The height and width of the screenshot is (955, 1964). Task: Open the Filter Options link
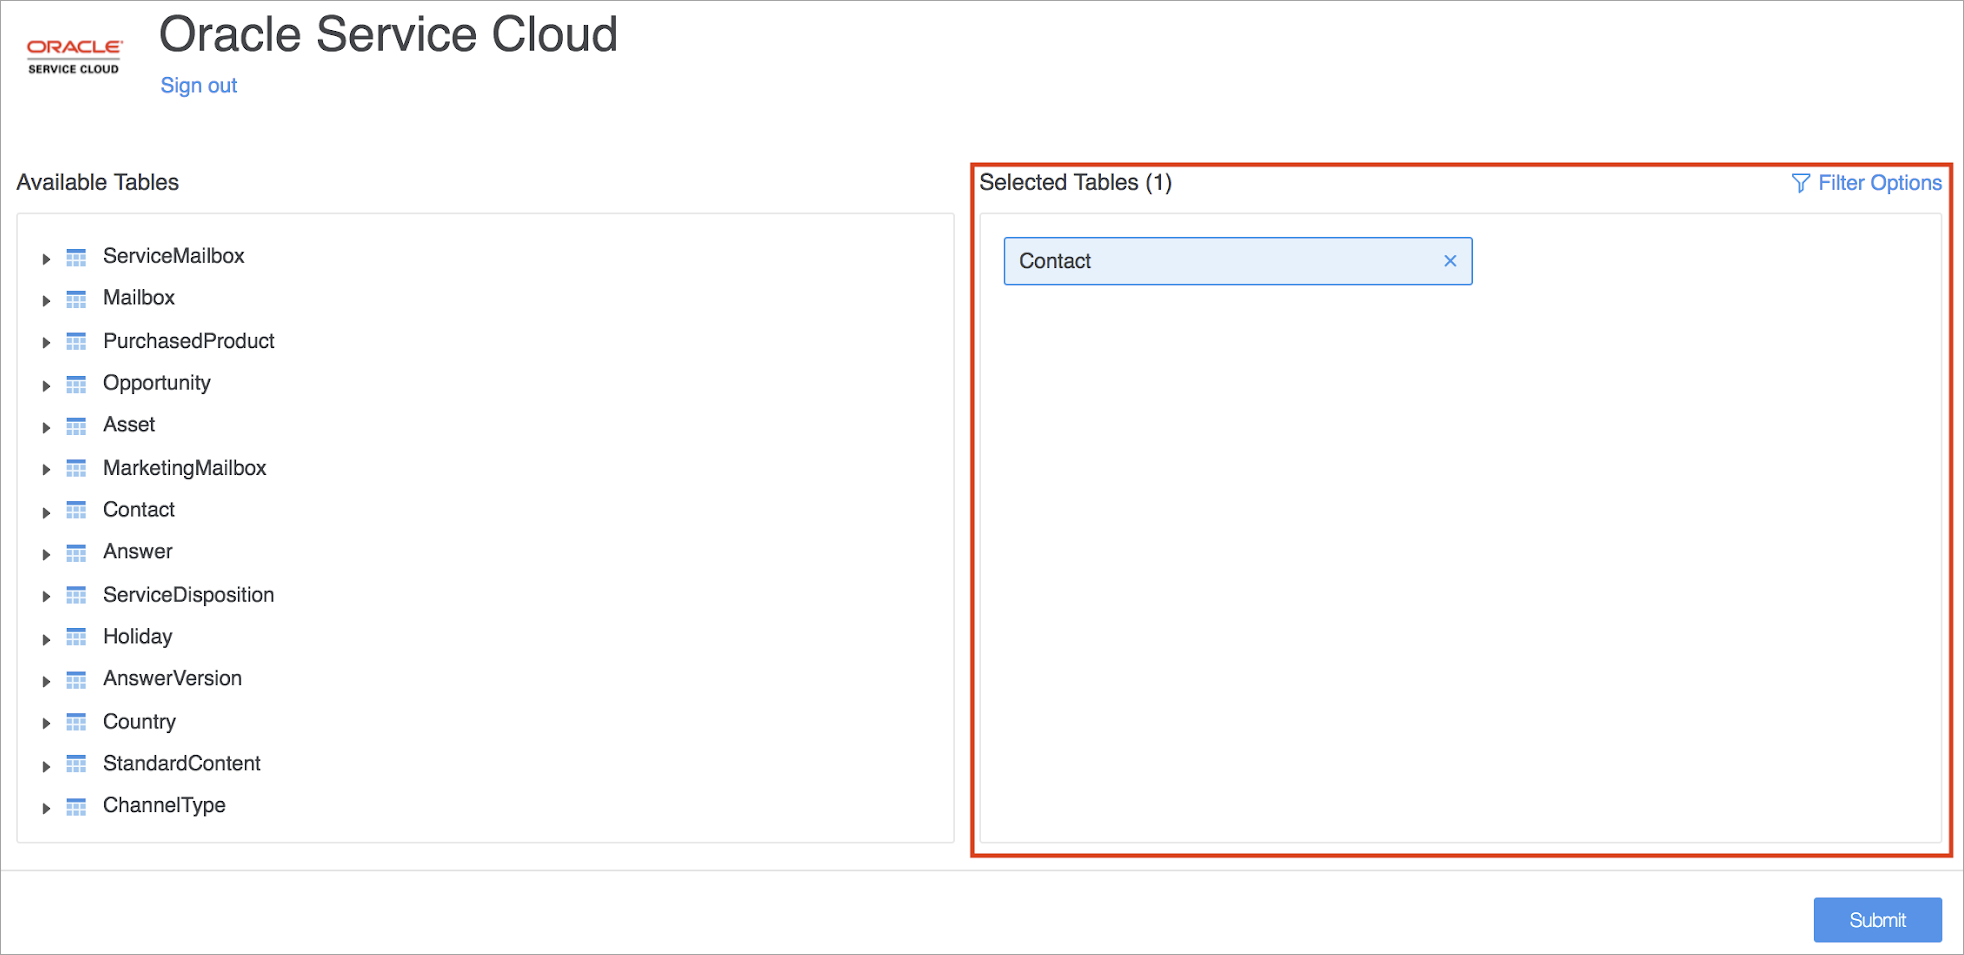click(x=1879, y=183)
